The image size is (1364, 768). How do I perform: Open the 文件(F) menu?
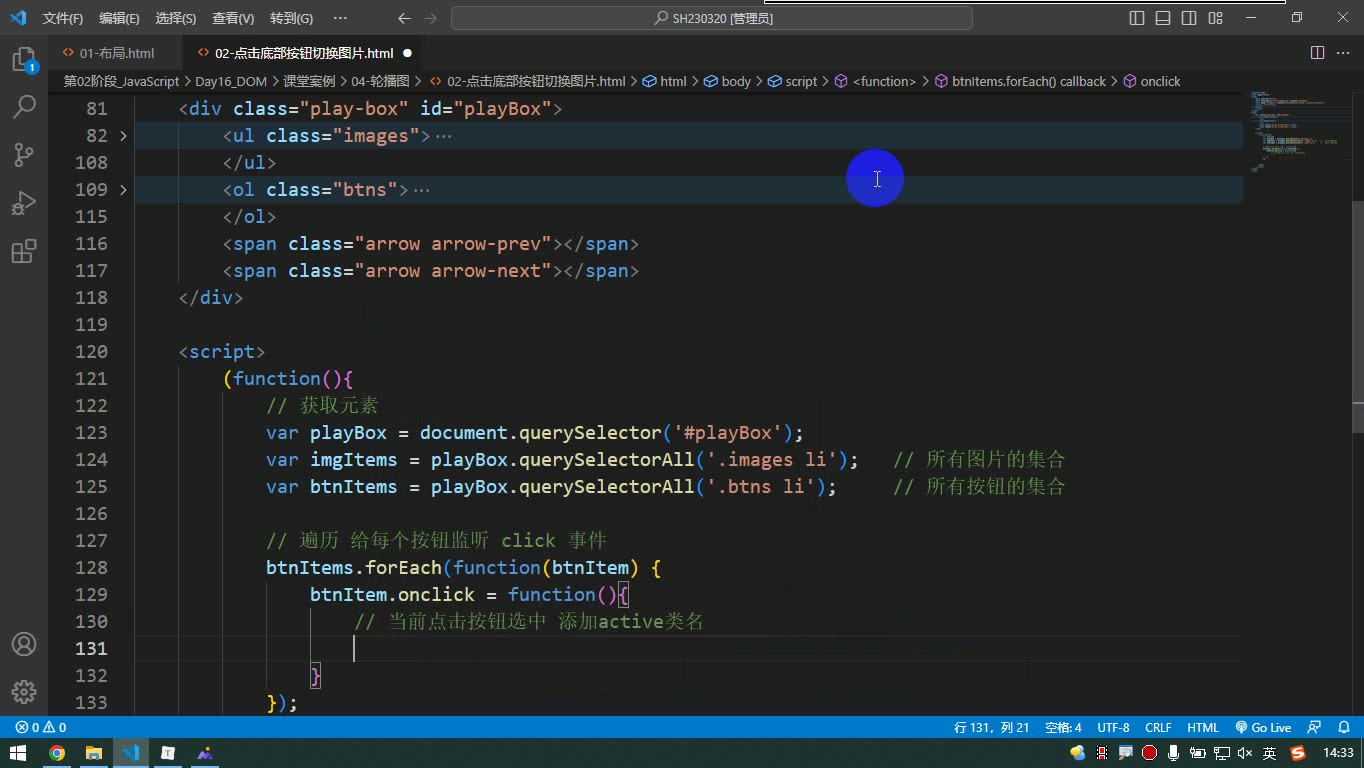[x=63, y=18]
